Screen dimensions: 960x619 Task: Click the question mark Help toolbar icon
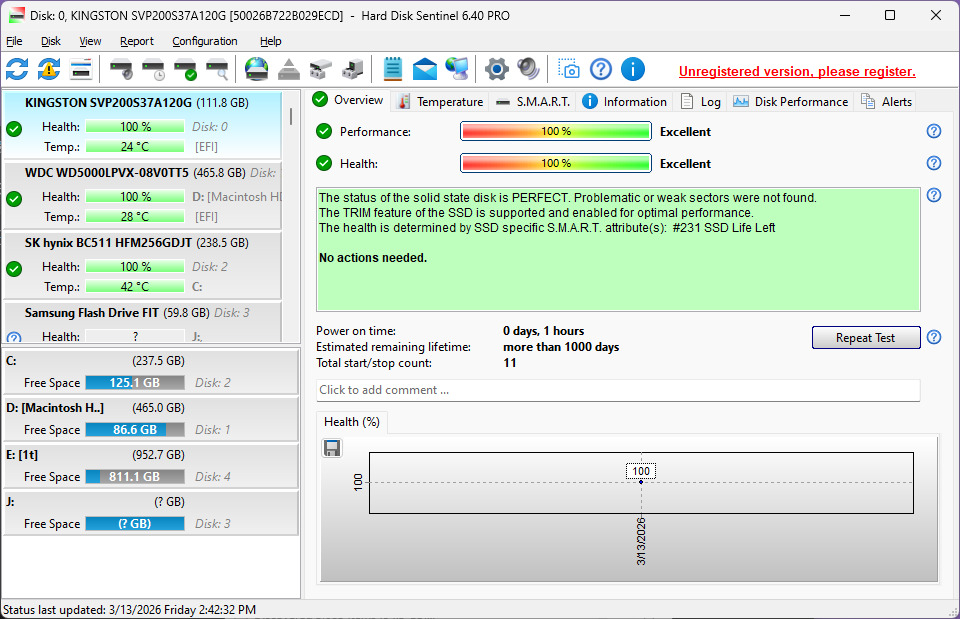point(601,69)
